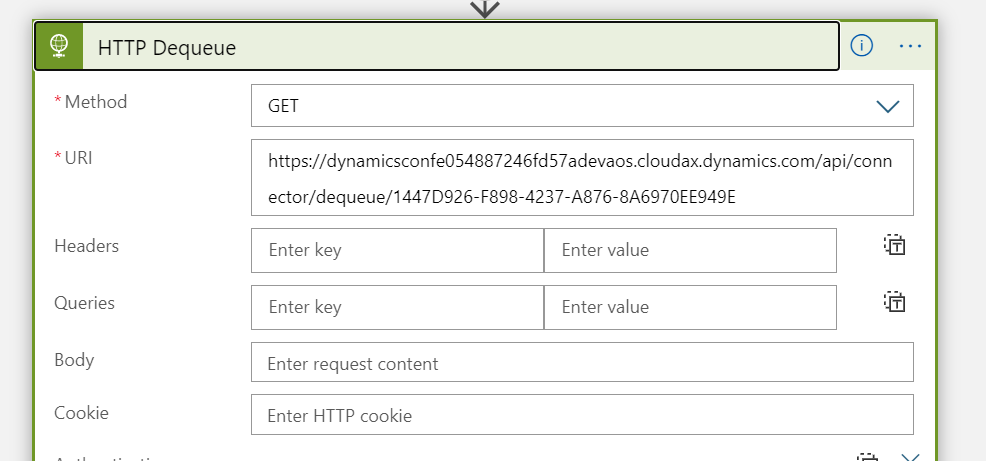
Task: Click the URI field label
Action: pyautogui.click(x=79, y=158)
